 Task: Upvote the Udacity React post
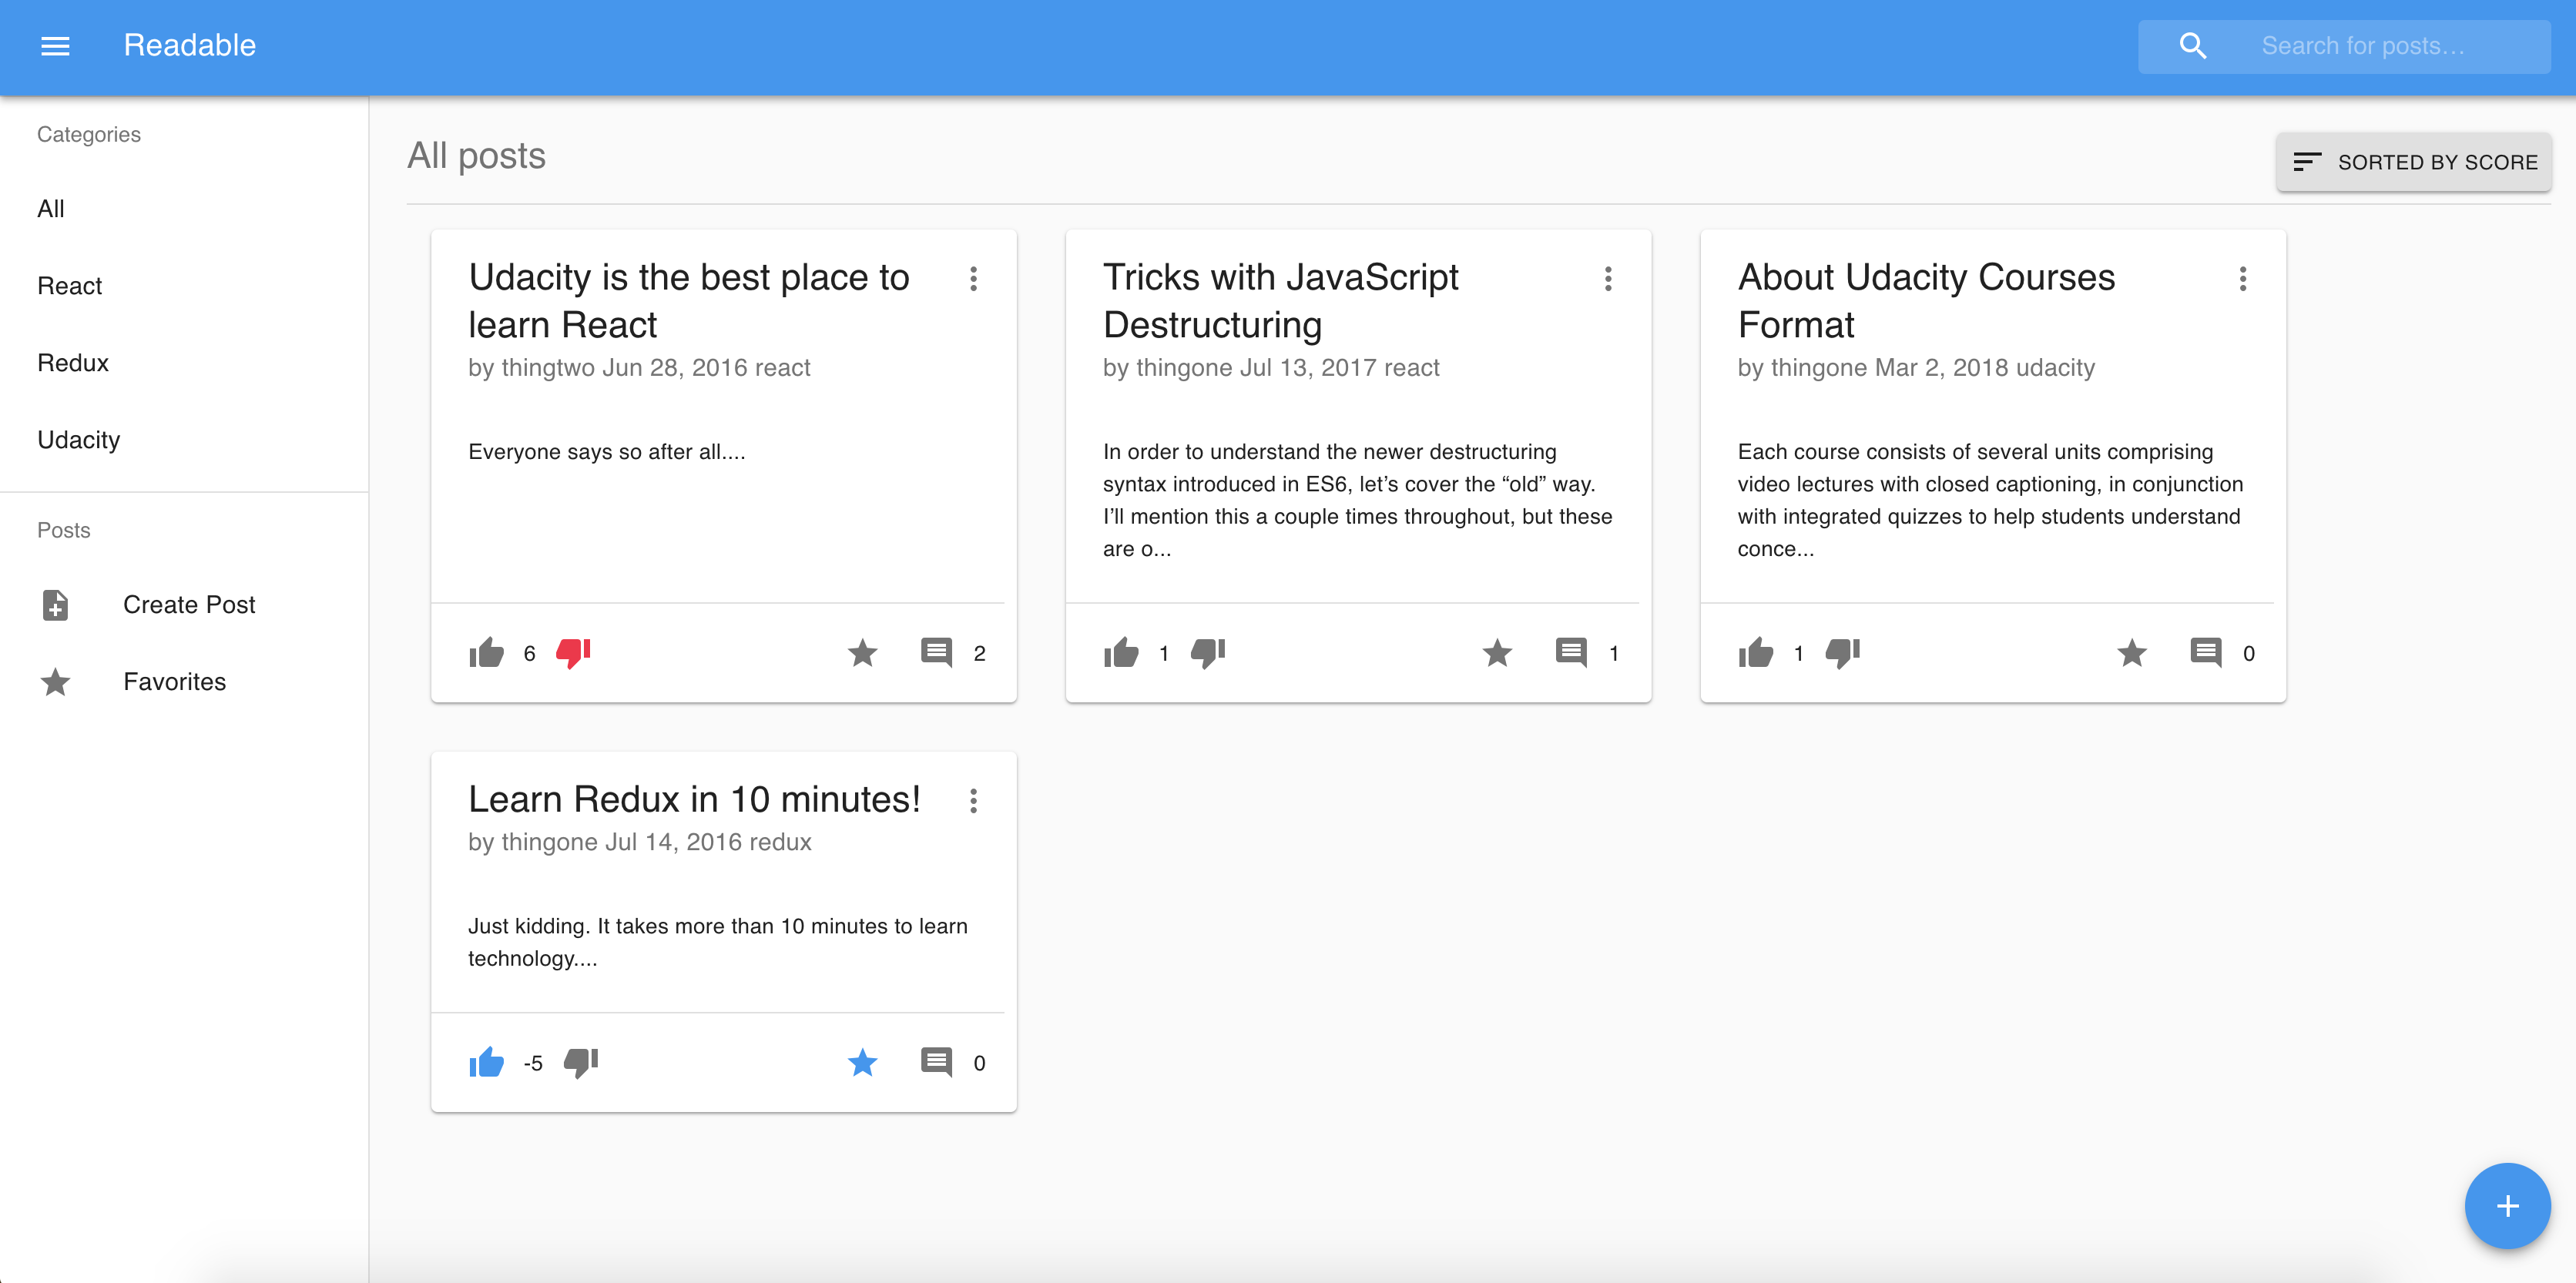coord(486,653)
